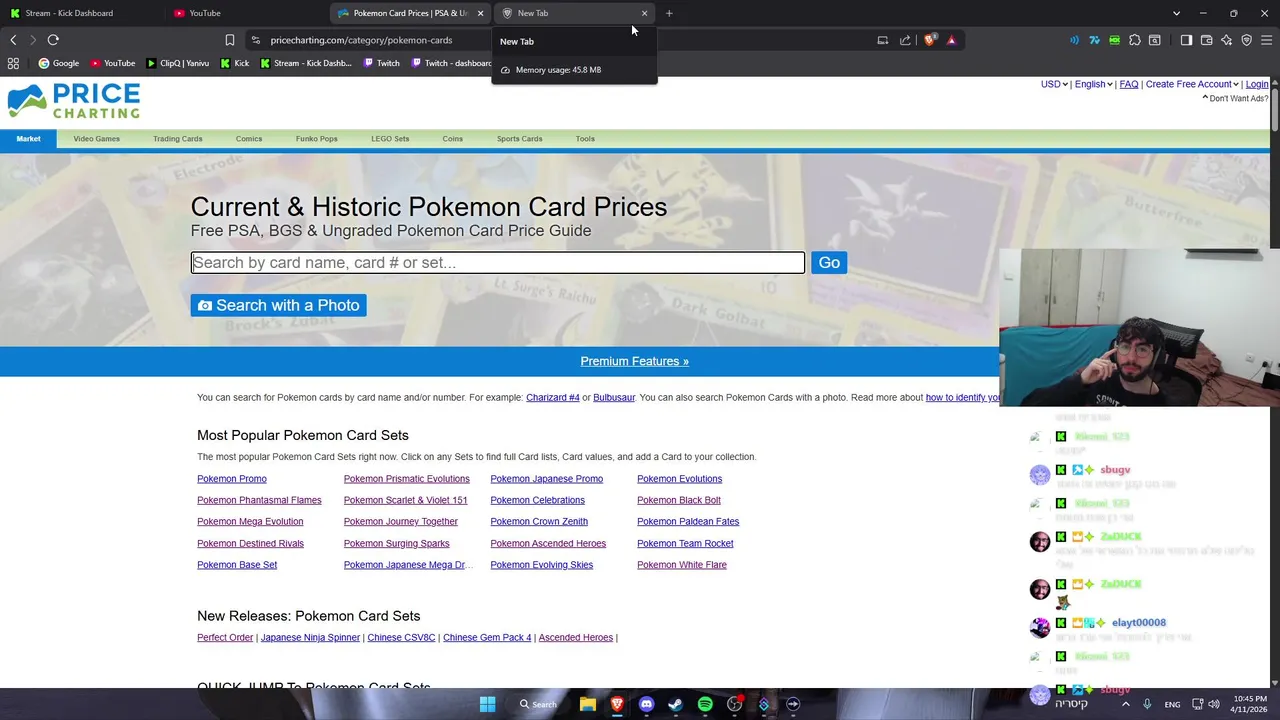The width and height of the screenshot is (1280, 720).
Task: Open File Explorer from the taskbar
Action: 588,704
